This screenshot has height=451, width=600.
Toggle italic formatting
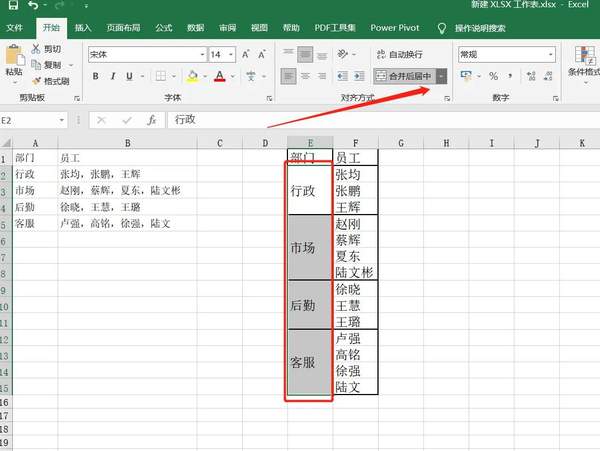pos(113,76)
